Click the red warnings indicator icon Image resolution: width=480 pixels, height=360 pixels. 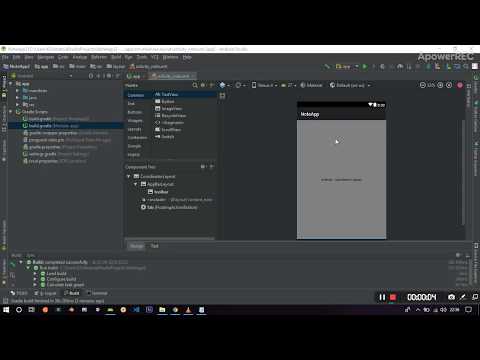click(x=460, y=85)
